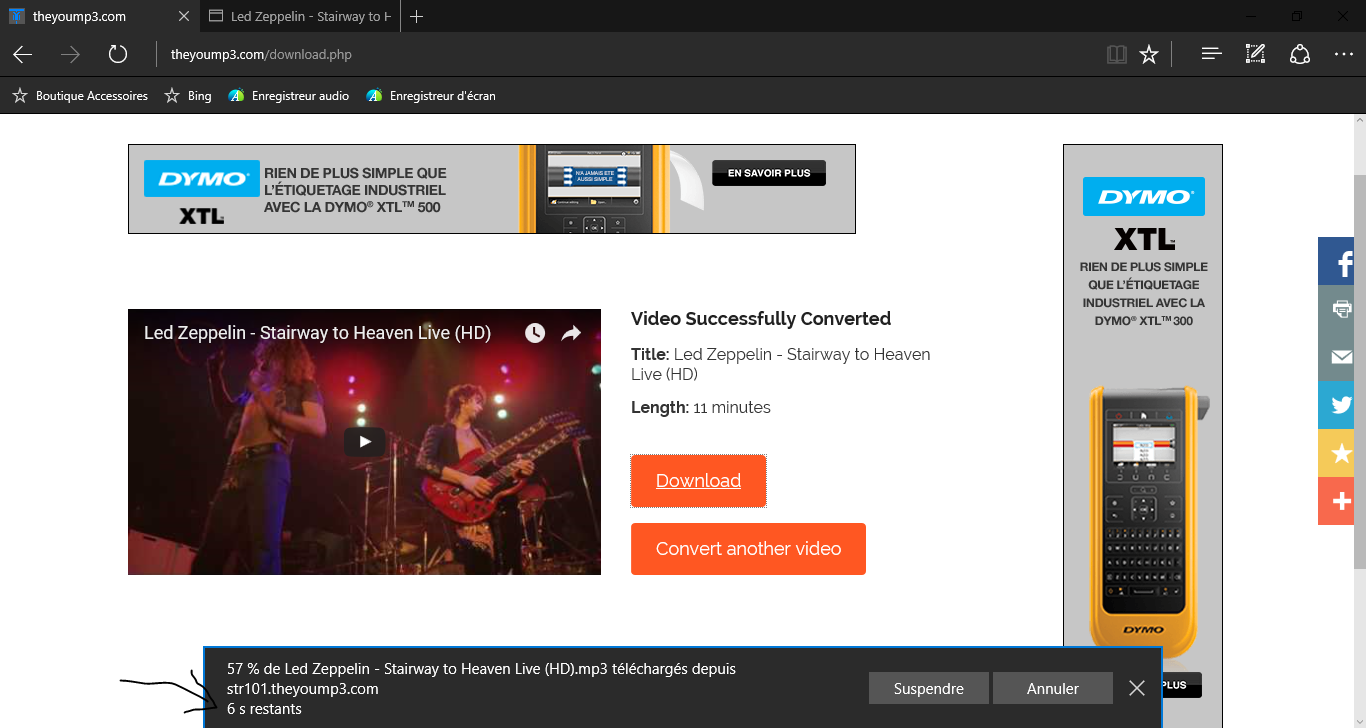
Task: Click the video share arrow icon
Action: tap(571, 333)
